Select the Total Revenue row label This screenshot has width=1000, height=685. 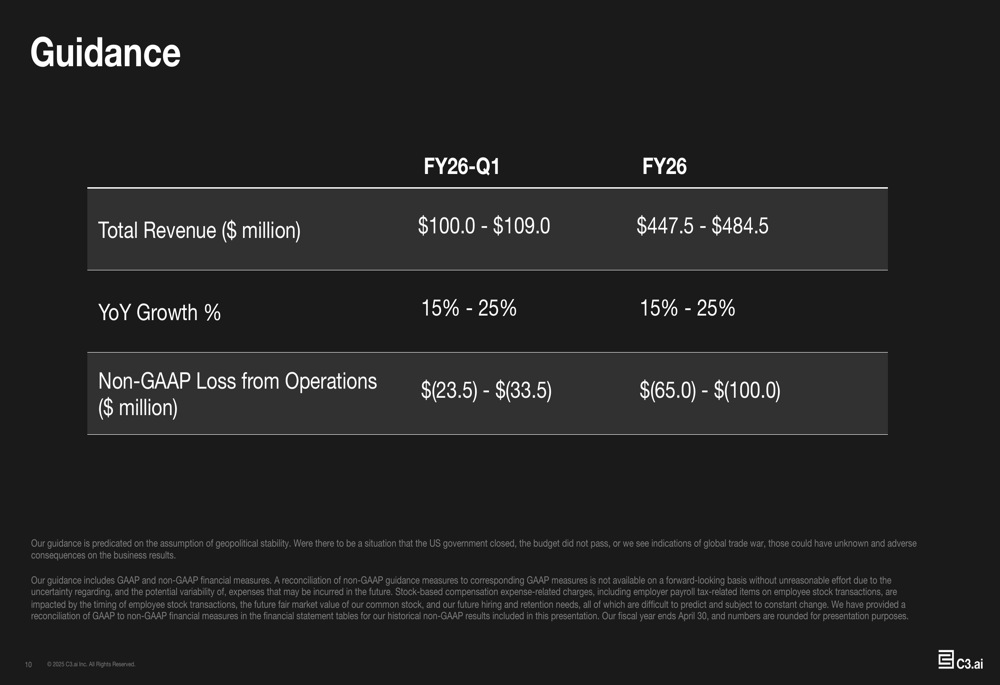click(x=199, y=230)
